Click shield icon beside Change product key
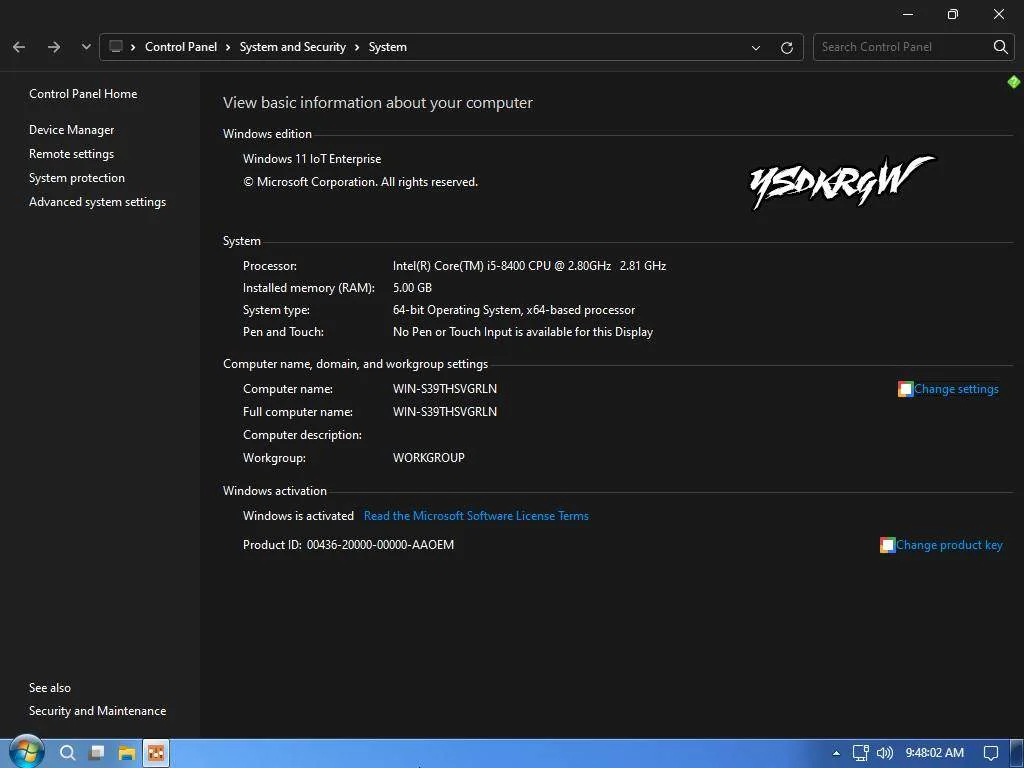The image size is (1024, 768). [888, 545]
